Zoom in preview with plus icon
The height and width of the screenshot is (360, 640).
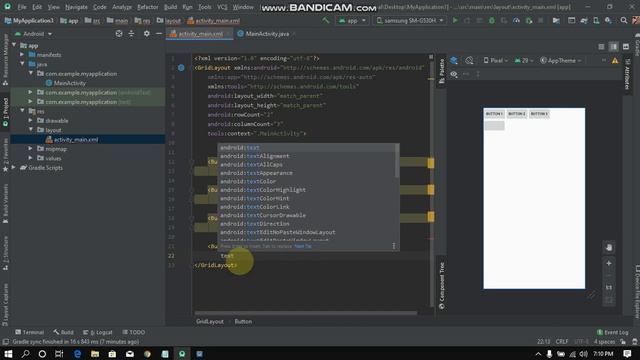(x=609, y=264)
